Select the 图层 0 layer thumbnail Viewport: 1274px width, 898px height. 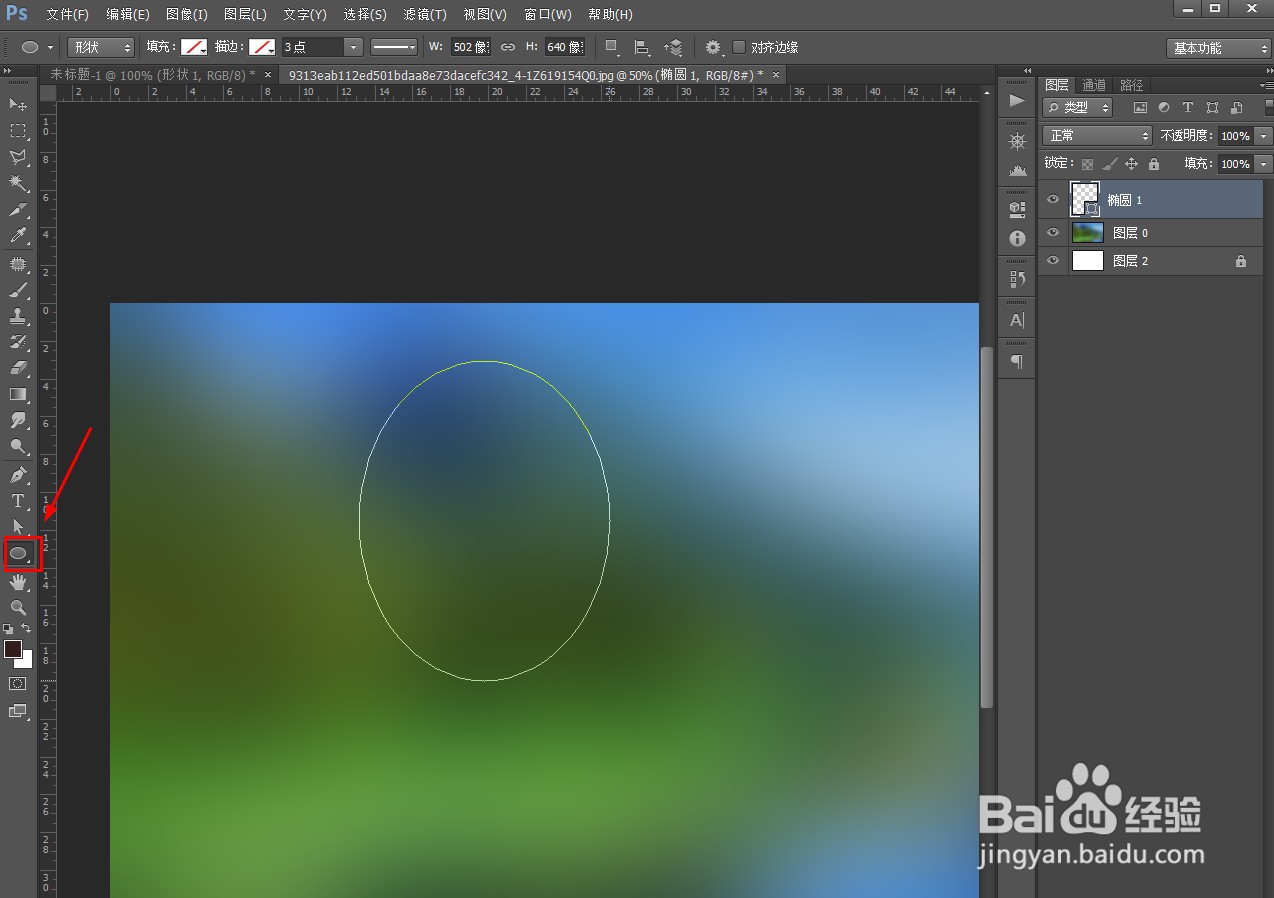point(1087,232)
